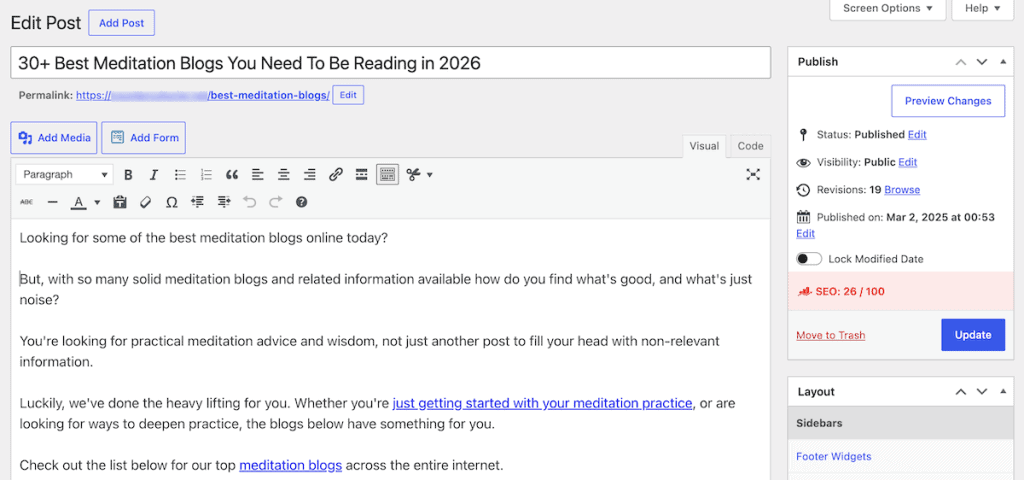Image resolution: width=1024 pixels, height=480 pixels.
Task: Click the Preview Changes button
Action: click(x=948, y=101)
